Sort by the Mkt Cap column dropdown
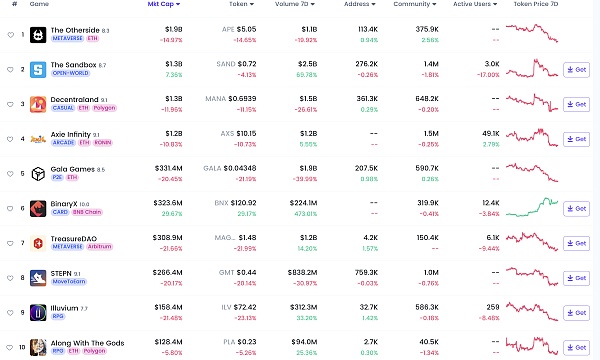Viewport: 600px width, 360px height. pyautogui.click(x=164, y=4)
